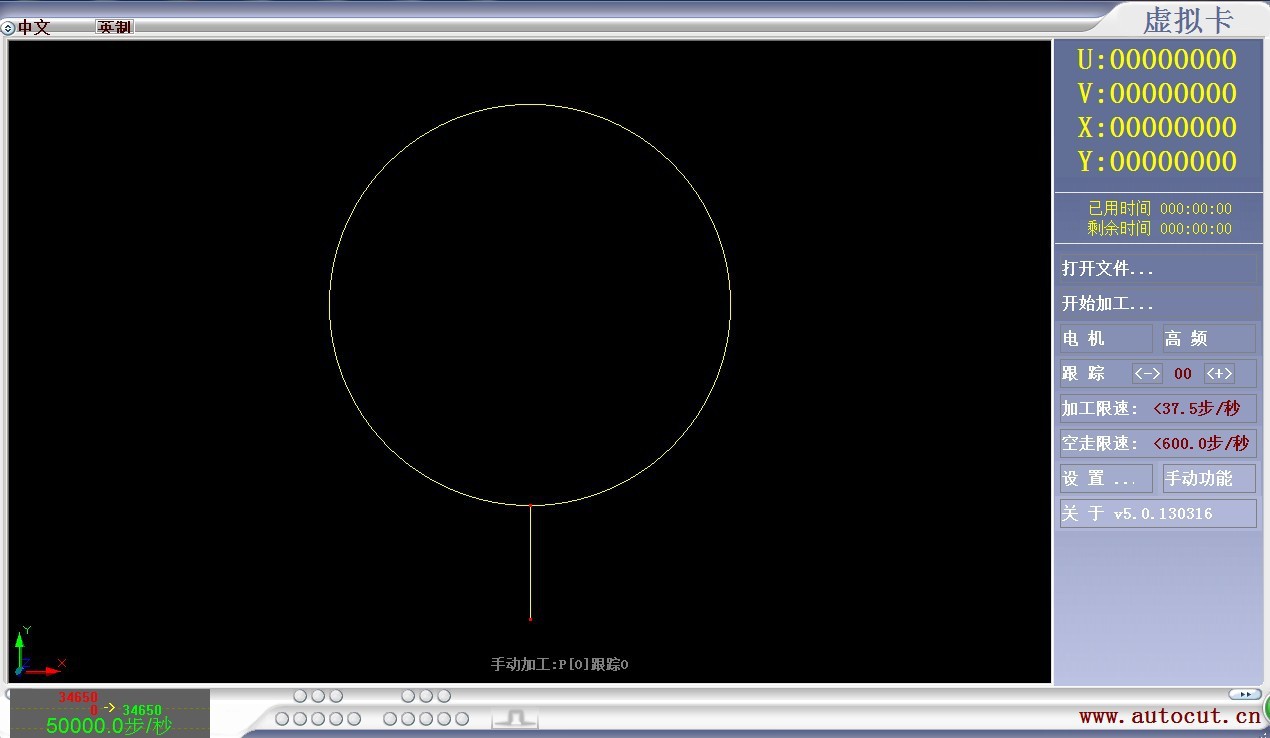This screenshot has width=1270, height=738.
Task: Click the fast-forward arrows icon at bottom right
Action: [1244, 694]
